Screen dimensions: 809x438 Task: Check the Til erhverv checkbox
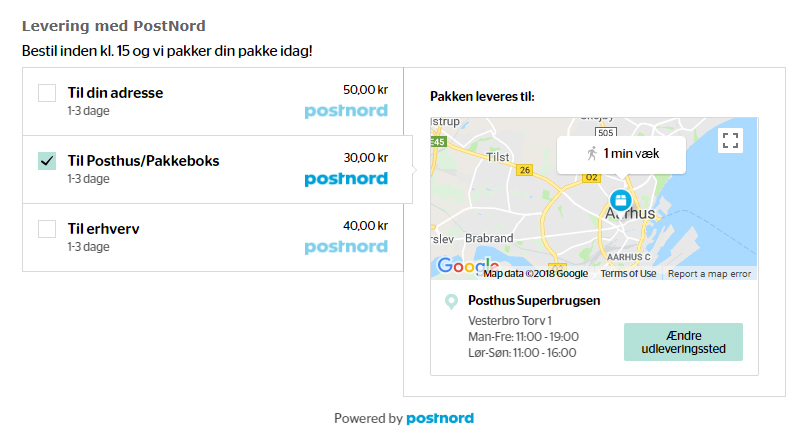(x=47, y=229)
